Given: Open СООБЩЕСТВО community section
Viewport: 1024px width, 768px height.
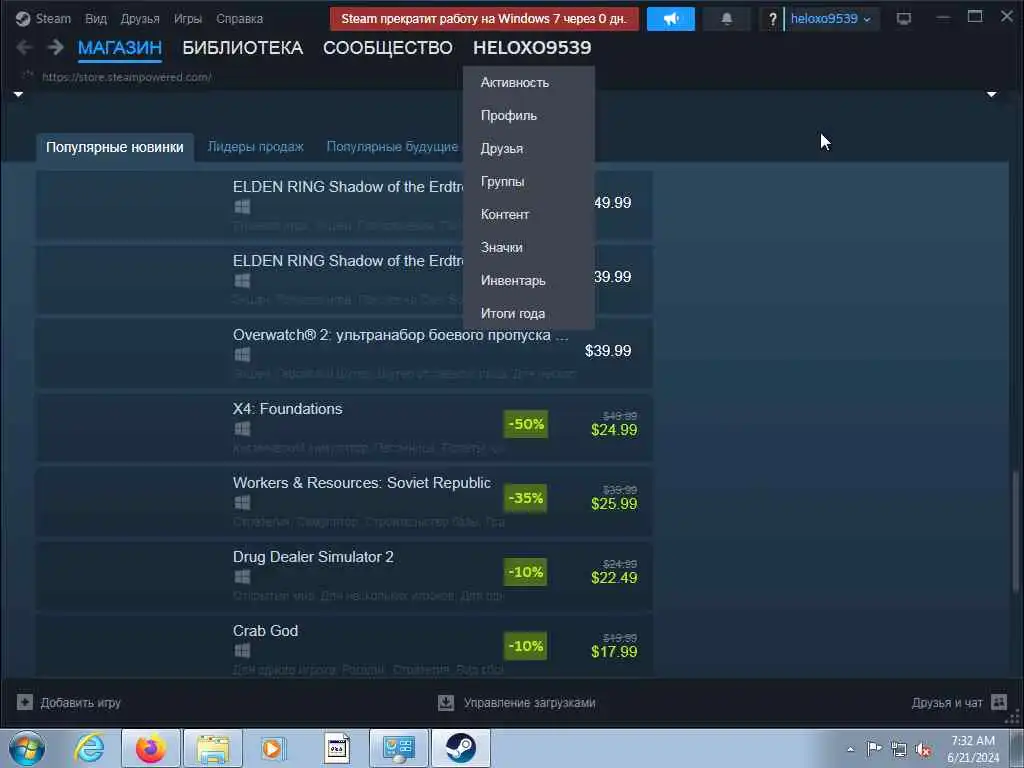Looking at the screenshot, I should (387, 48).
